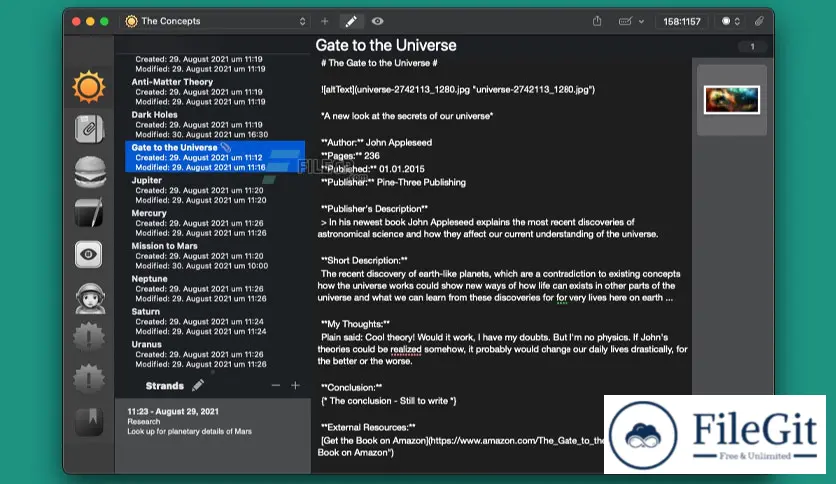836x484 pixels.
Task: Select the Gate to the Universe note
Action: tap(215, 157)
